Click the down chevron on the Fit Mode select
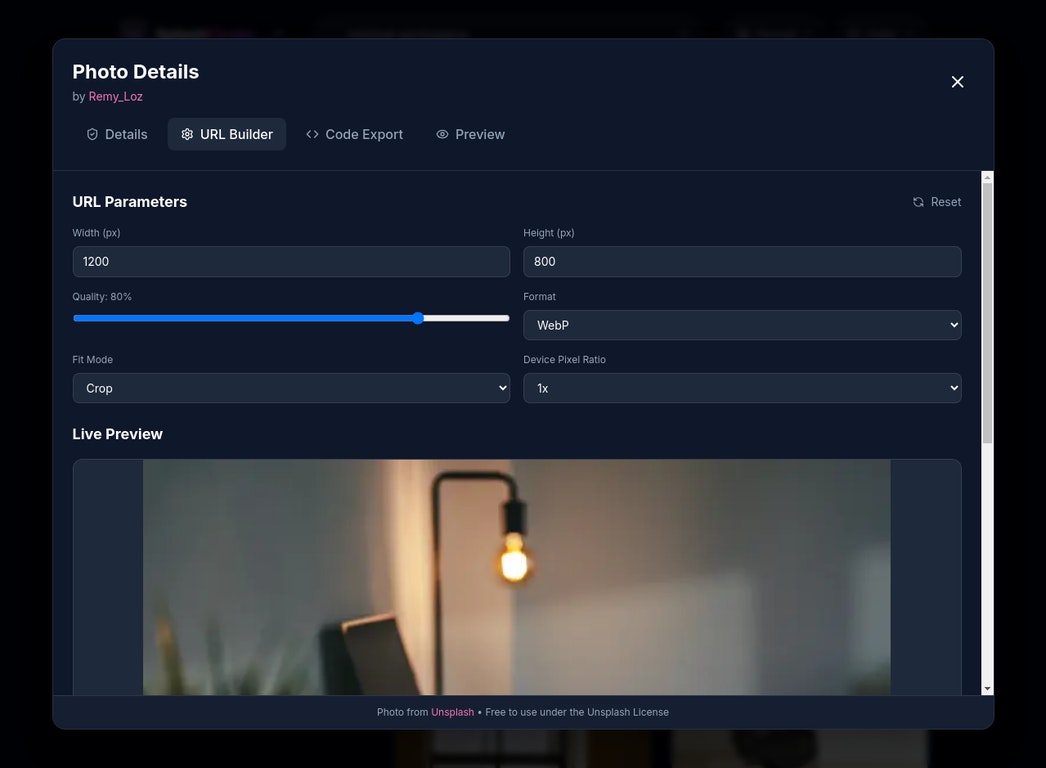The height and width of the screenshot is (768, 1046). [501, 388]
